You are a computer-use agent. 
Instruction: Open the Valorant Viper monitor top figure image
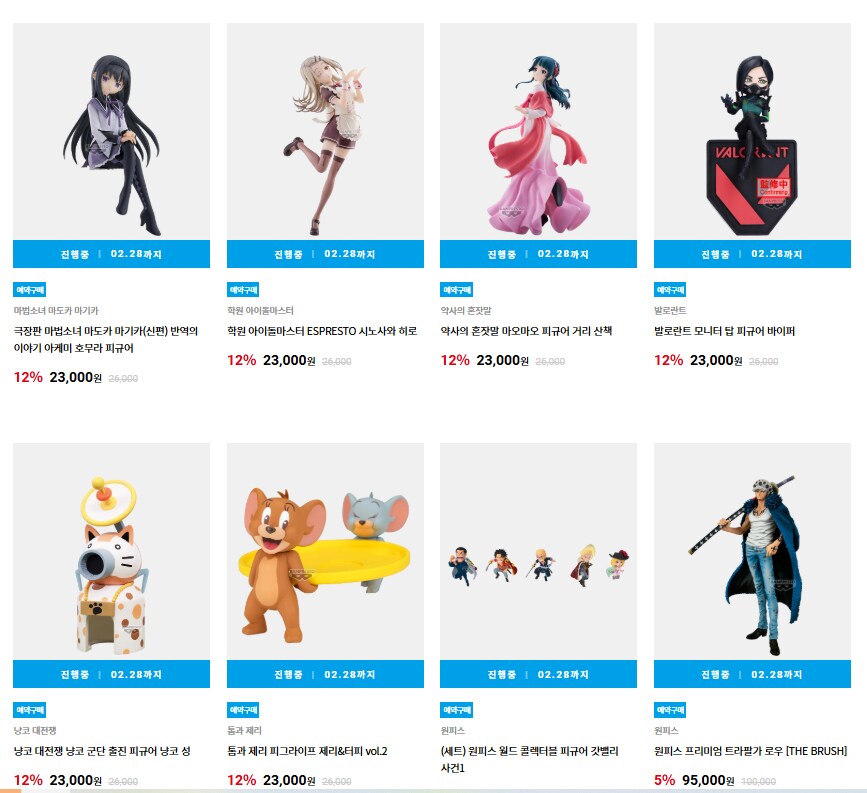(752, 132)
